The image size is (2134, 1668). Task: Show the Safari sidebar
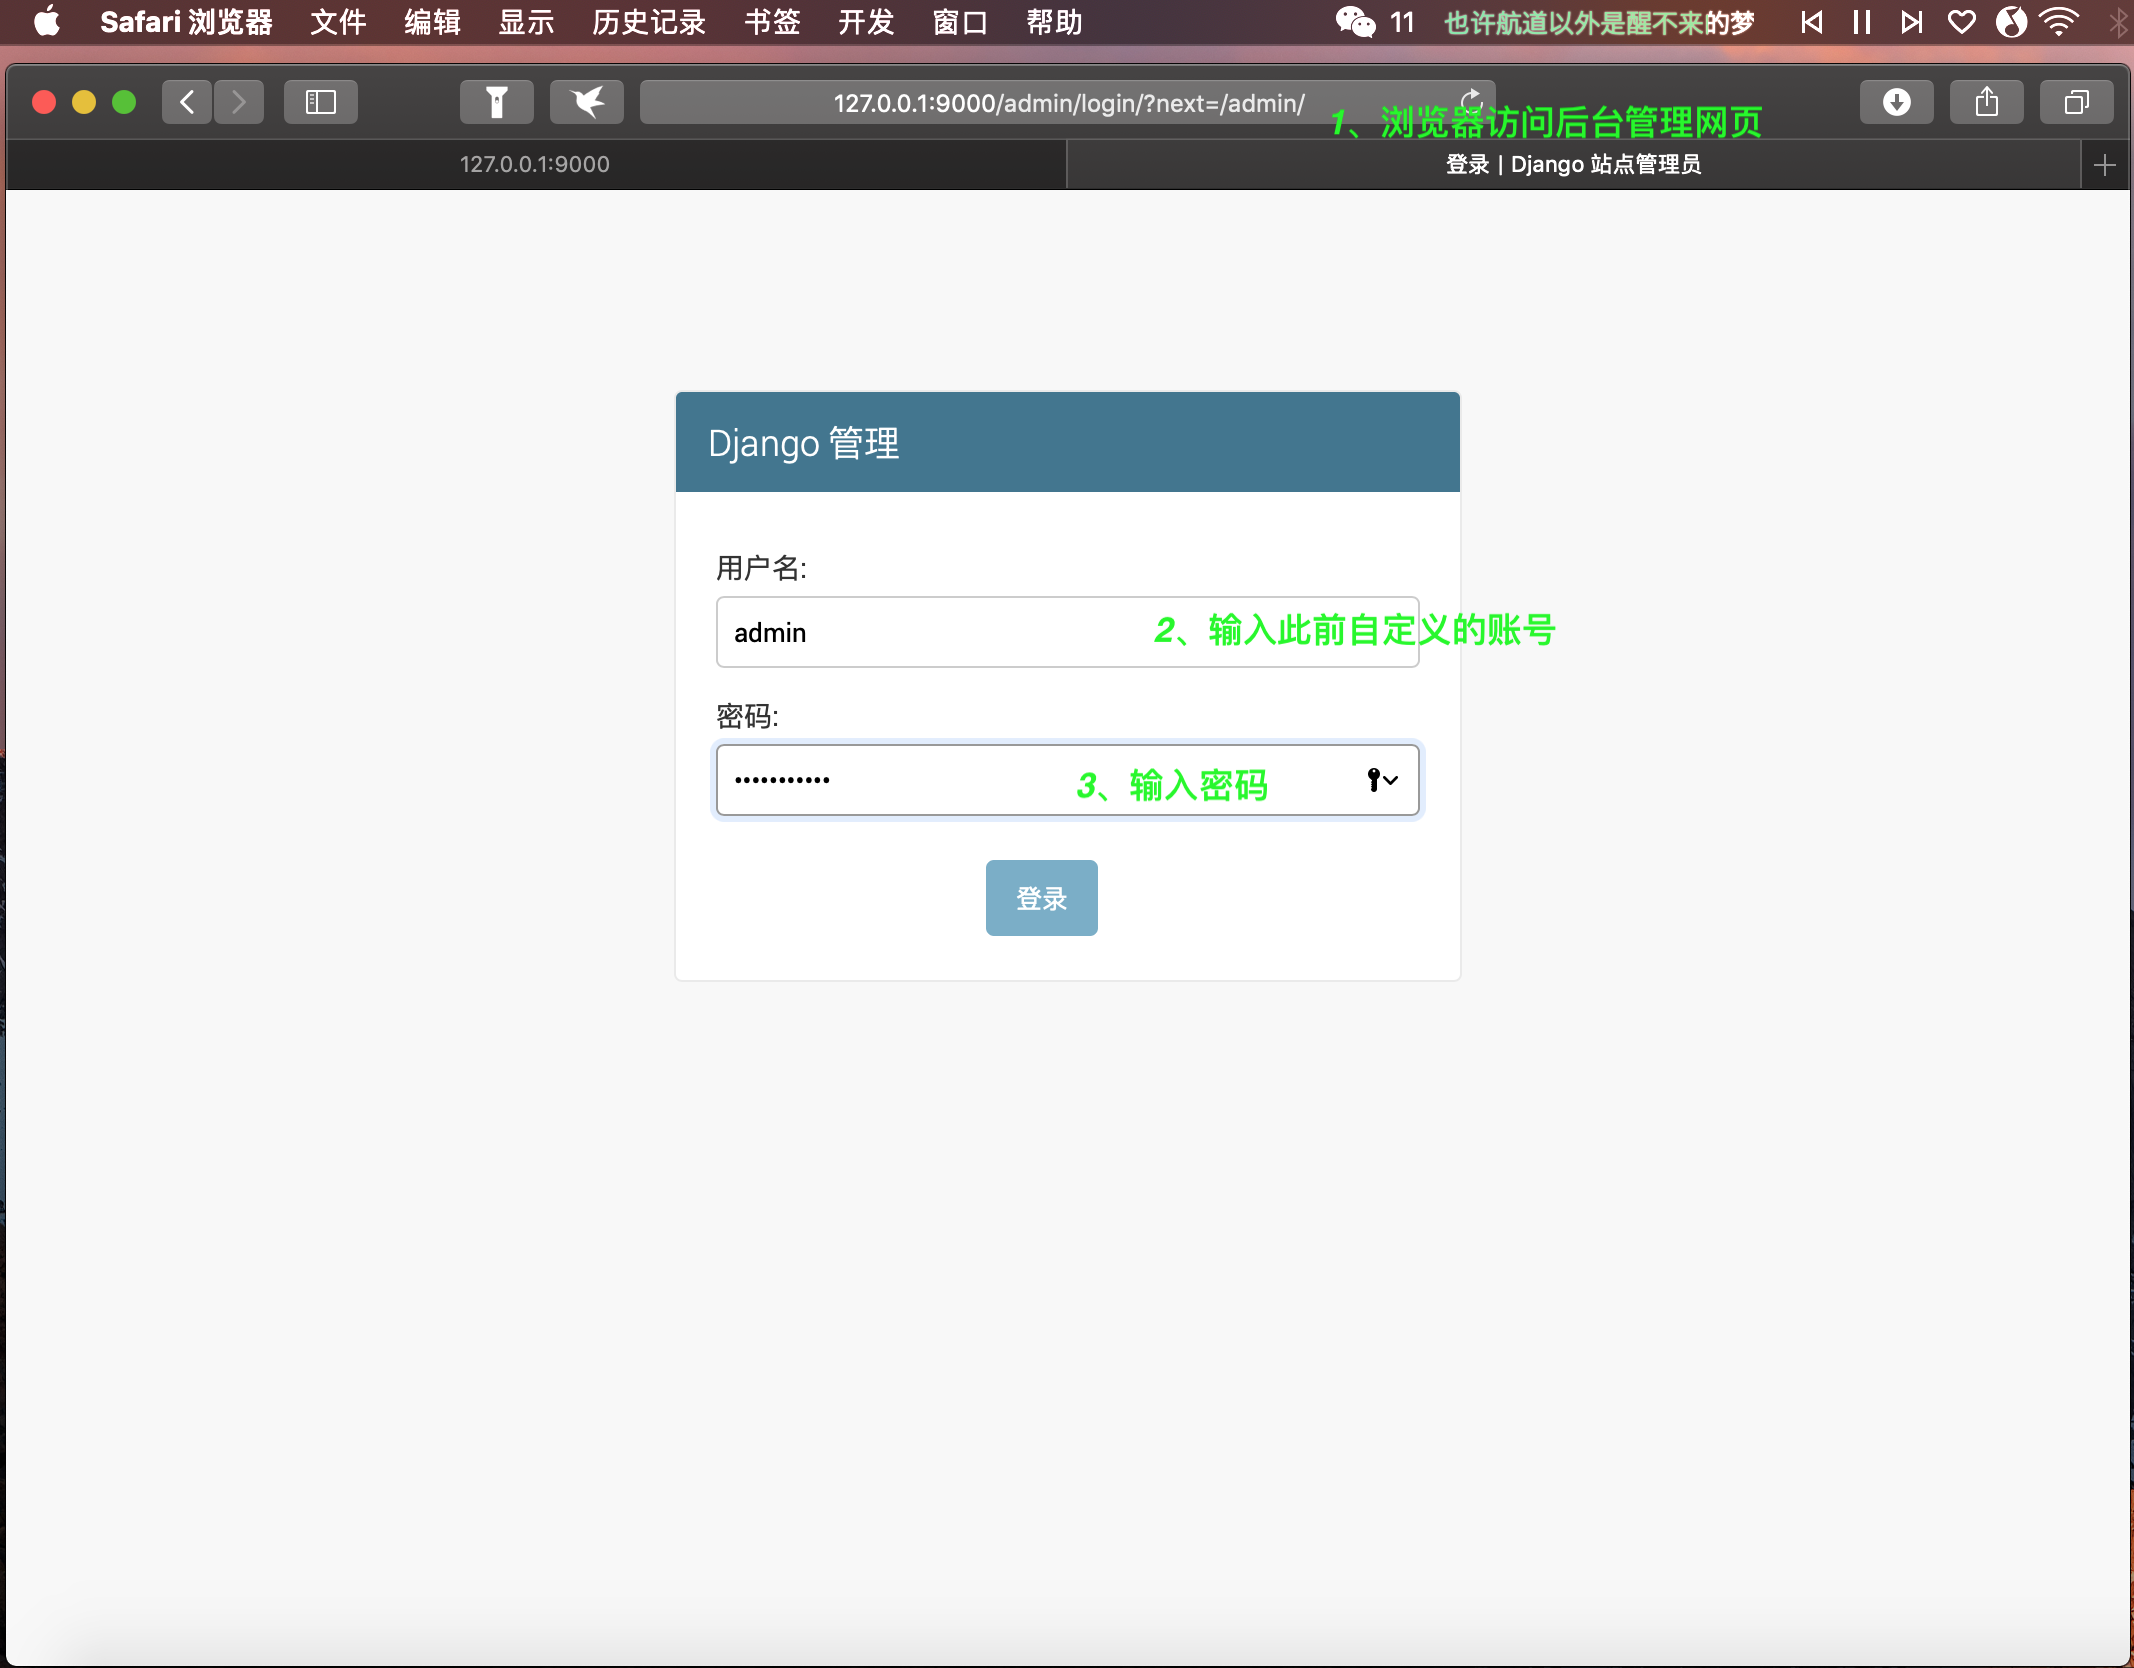click(x=321, y=102)
